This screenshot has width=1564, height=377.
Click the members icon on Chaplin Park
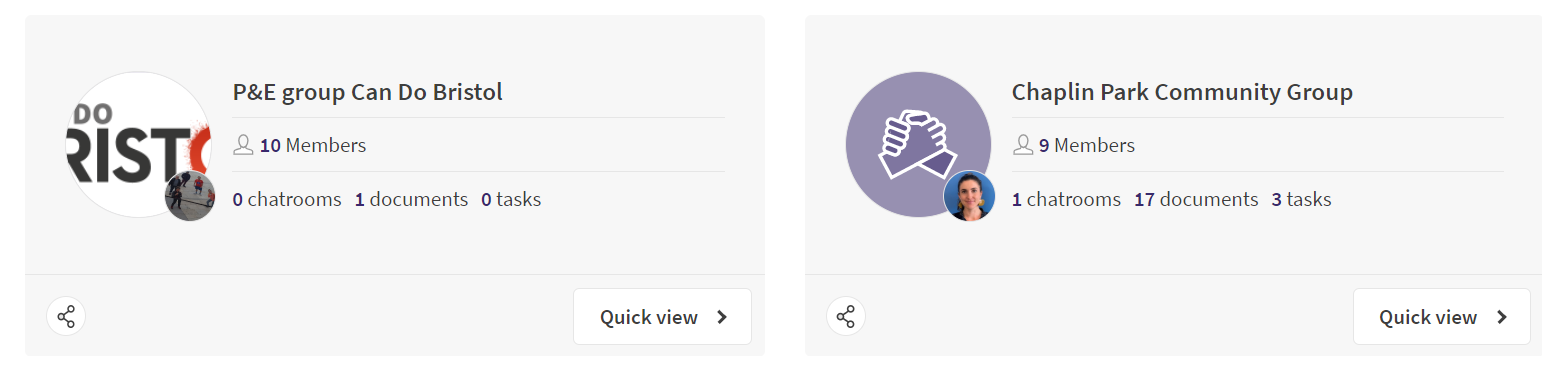[x=1022, y=145]
